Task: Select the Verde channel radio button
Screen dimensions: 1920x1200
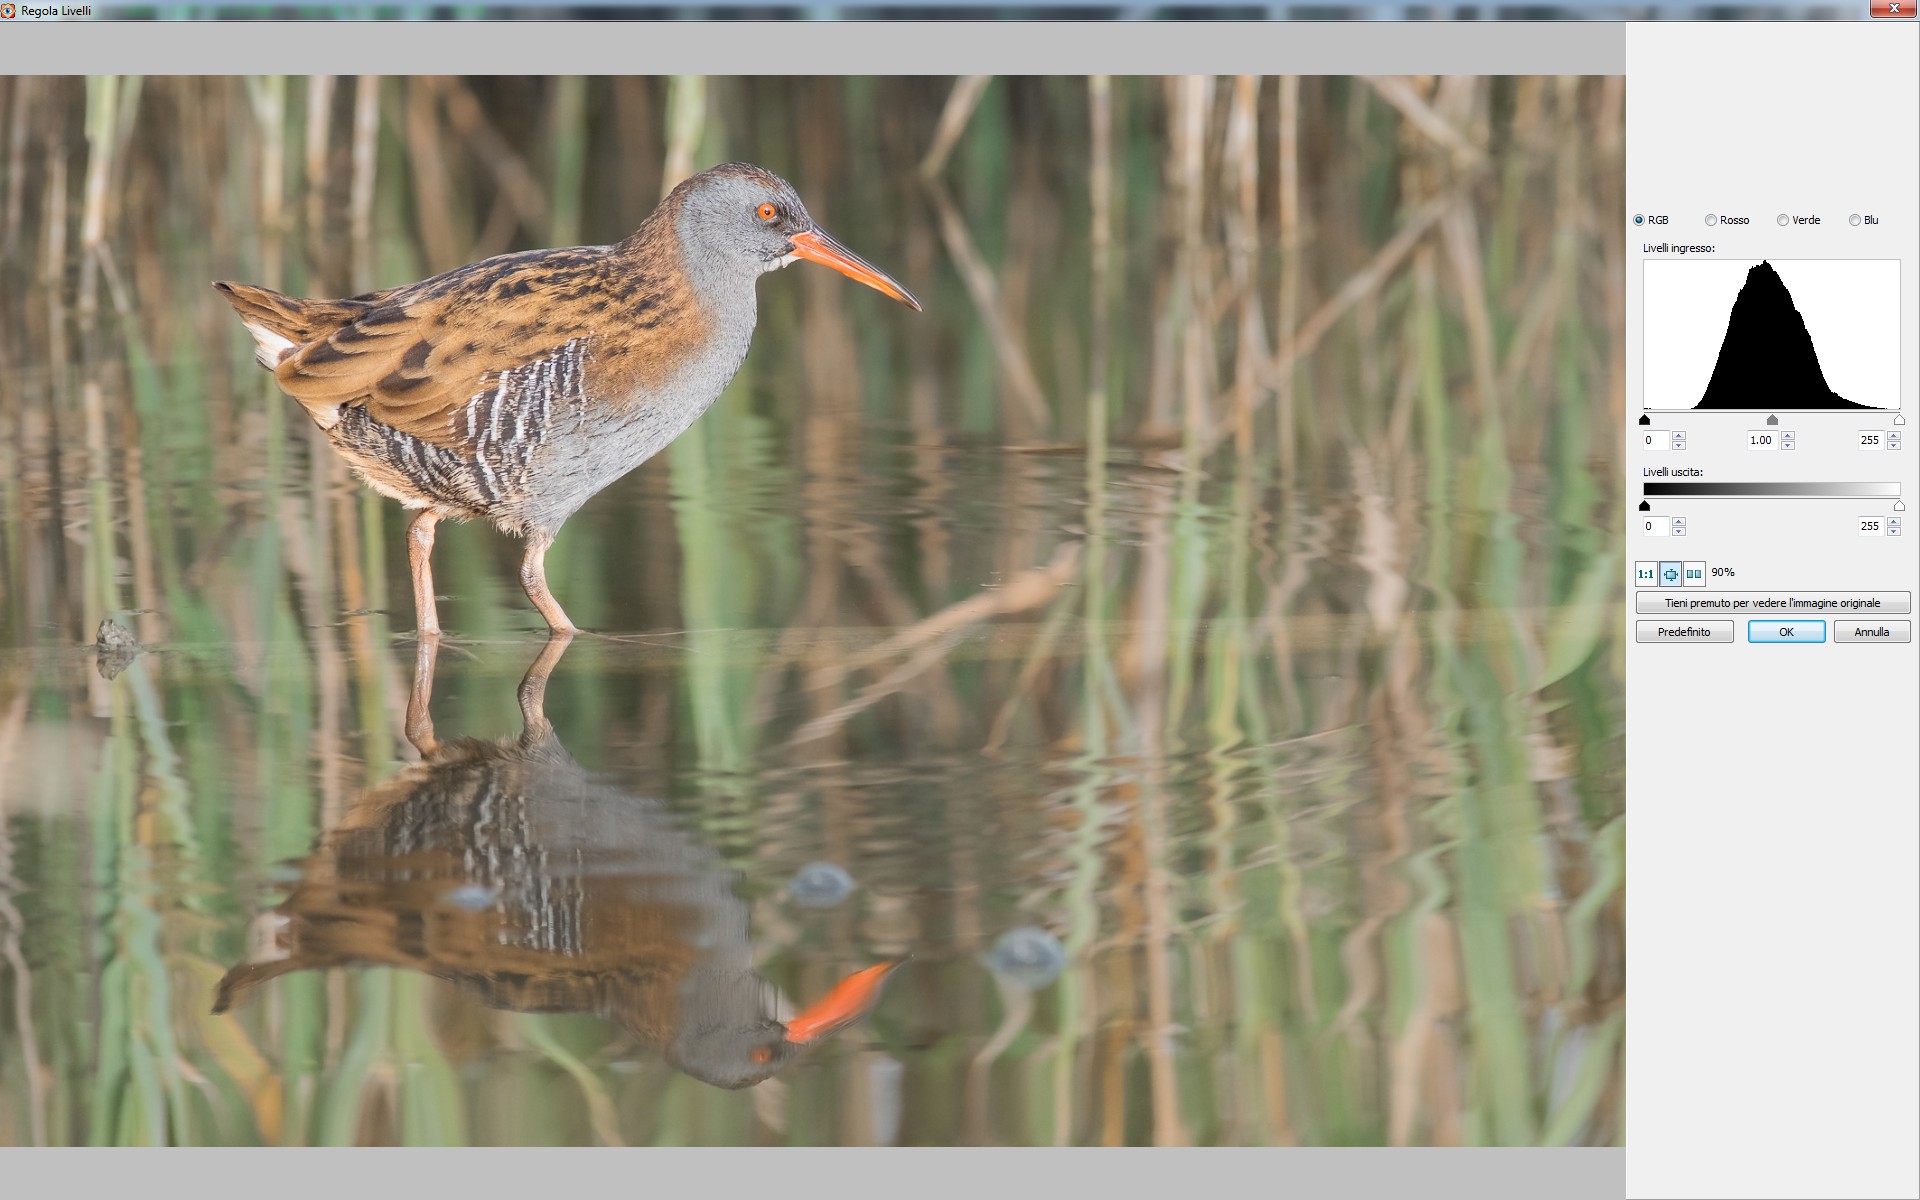Action: click(1783, 220)
